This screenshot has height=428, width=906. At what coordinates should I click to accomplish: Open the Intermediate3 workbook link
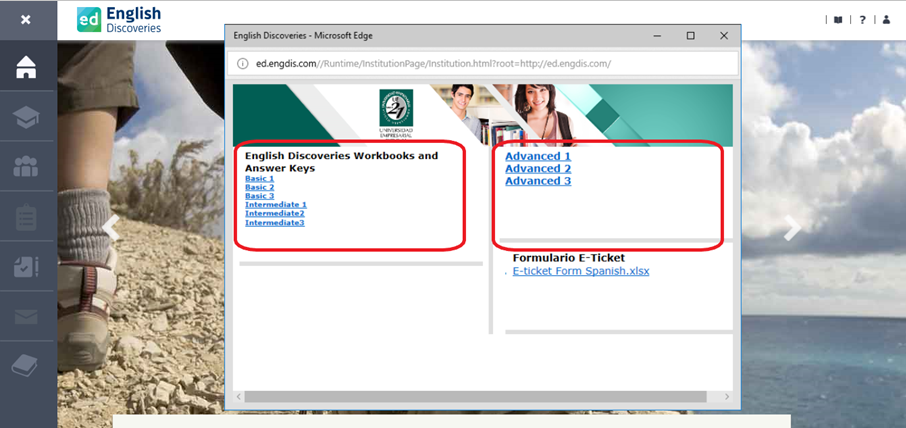point(274,222)
